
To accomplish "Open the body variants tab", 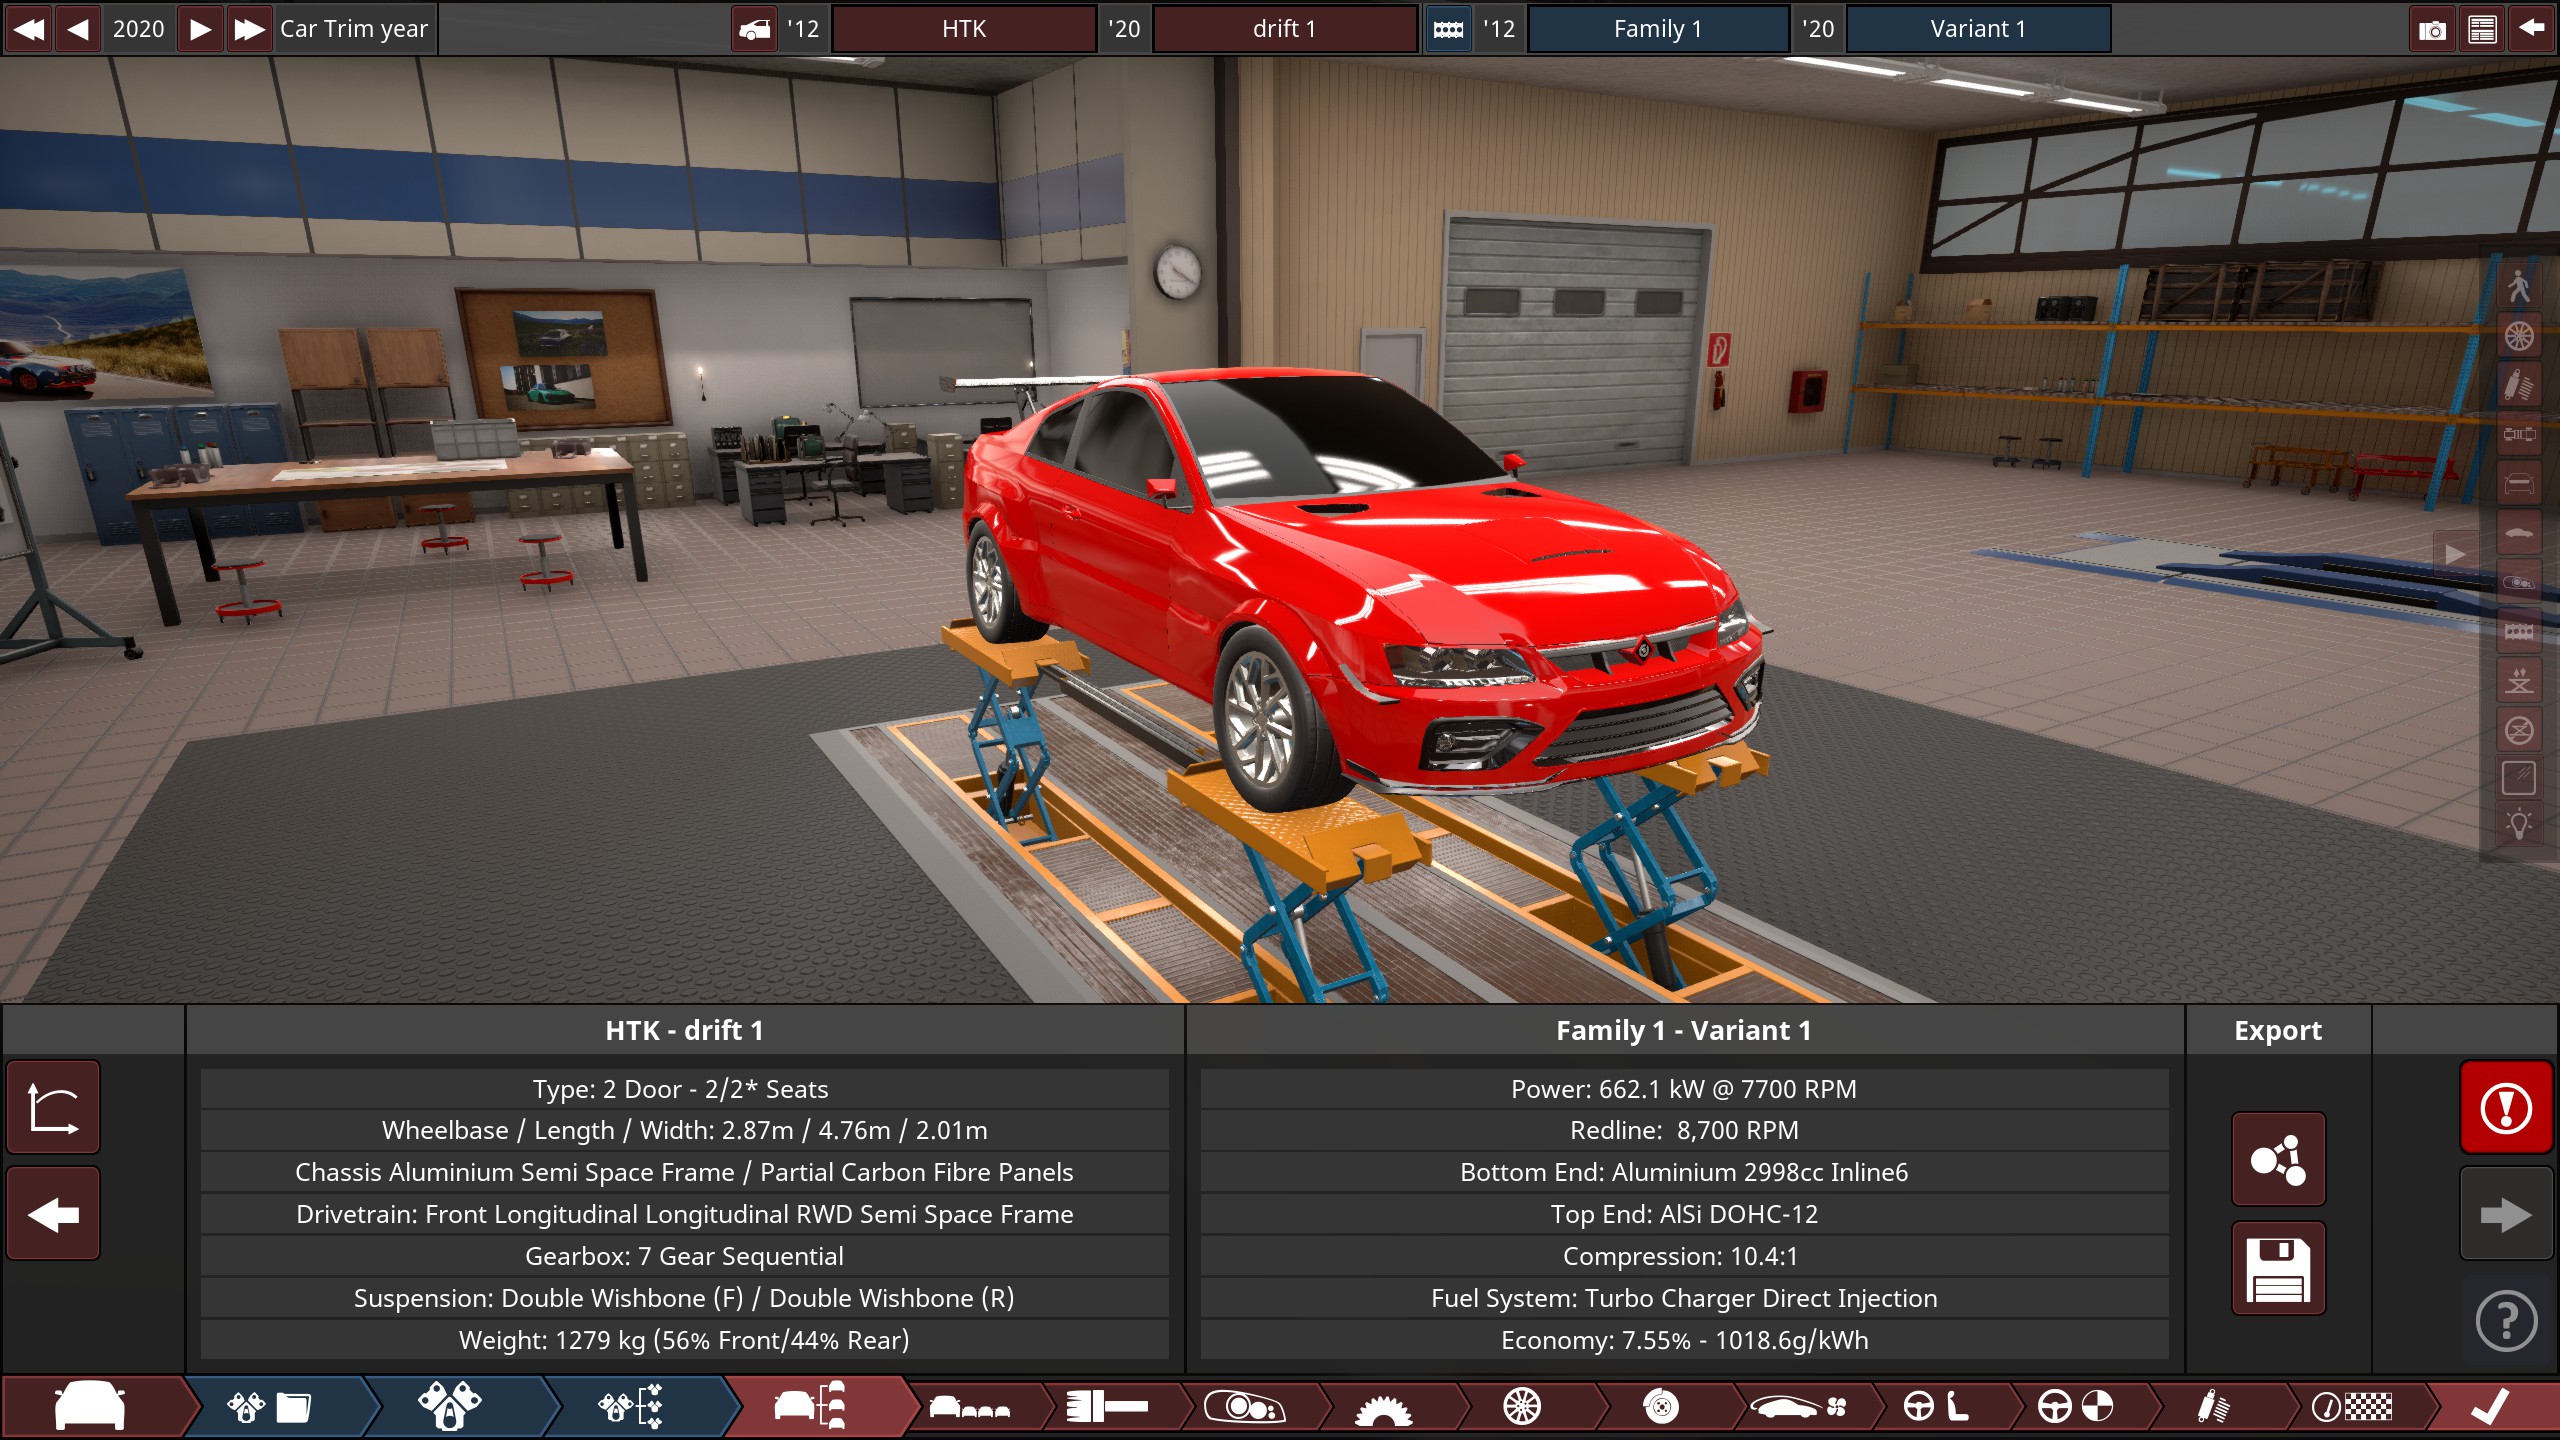I will (969, 1407).
